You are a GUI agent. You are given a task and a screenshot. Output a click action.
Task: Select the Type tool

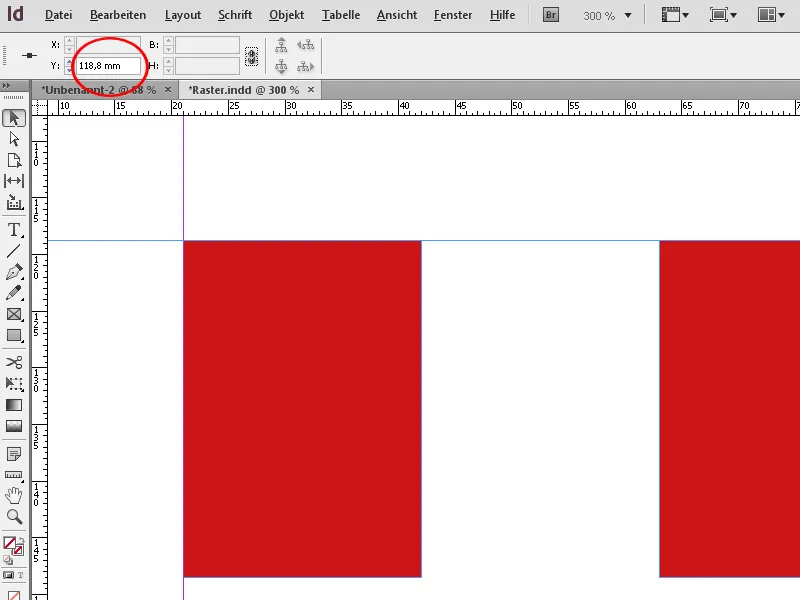click(14, 230)
